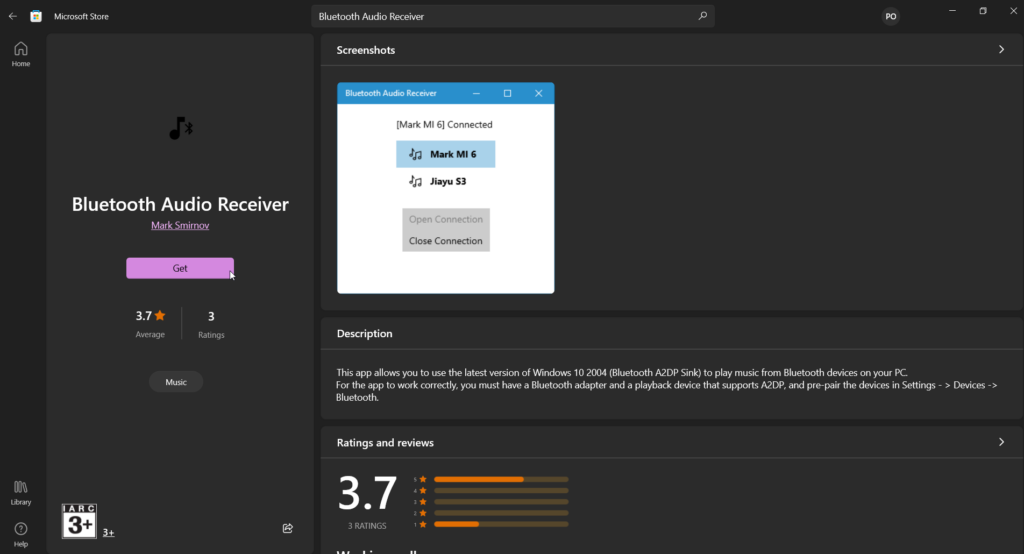Image resolution: width=1024 pixels, height=554 pixels.
Task: Click the 'Microsoft Store' title text
Action: pyautogui.click(x=82, y=16)
